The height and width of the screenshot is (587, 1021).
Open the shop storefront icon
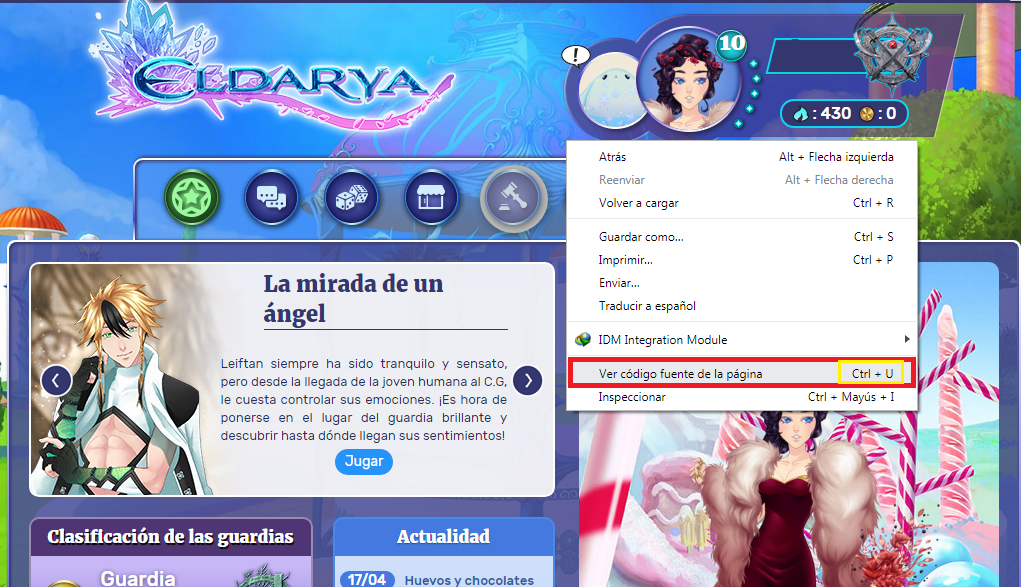click(x=431, y=197)
